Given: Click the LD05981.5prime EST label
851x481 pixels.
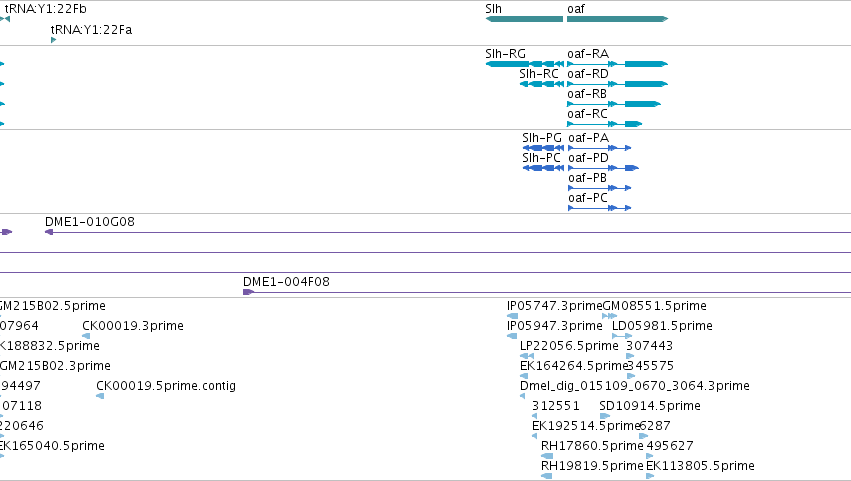Looking at the screenshot, I should click(662, 326).
